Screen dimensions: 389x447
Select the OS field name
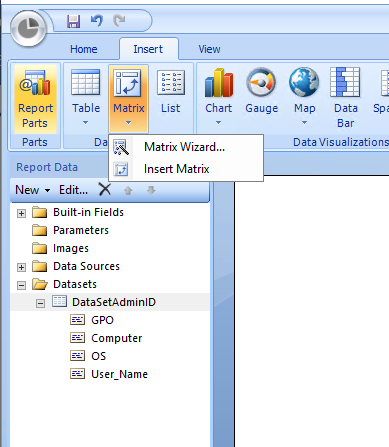tap(99, 356)
